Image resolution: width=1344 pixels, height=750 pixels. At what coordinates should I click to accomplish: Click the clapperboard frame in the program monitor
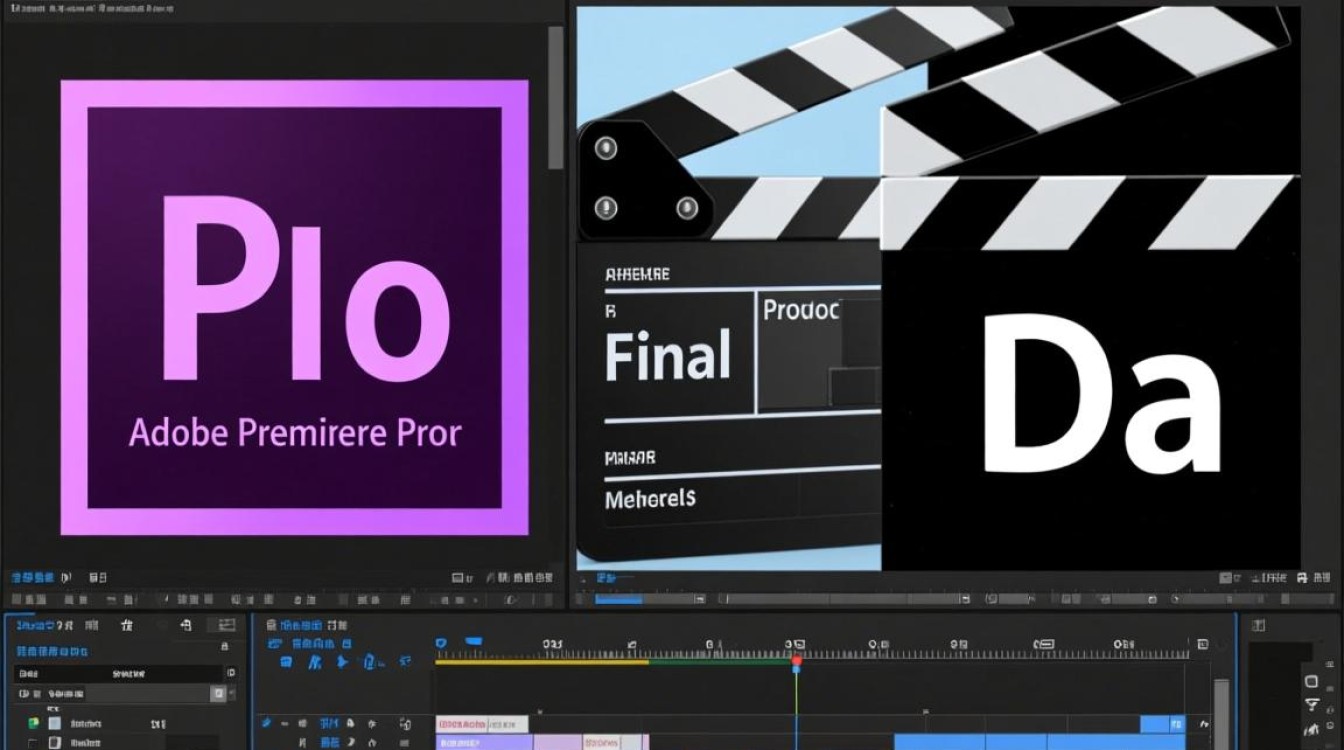[939, 290]
